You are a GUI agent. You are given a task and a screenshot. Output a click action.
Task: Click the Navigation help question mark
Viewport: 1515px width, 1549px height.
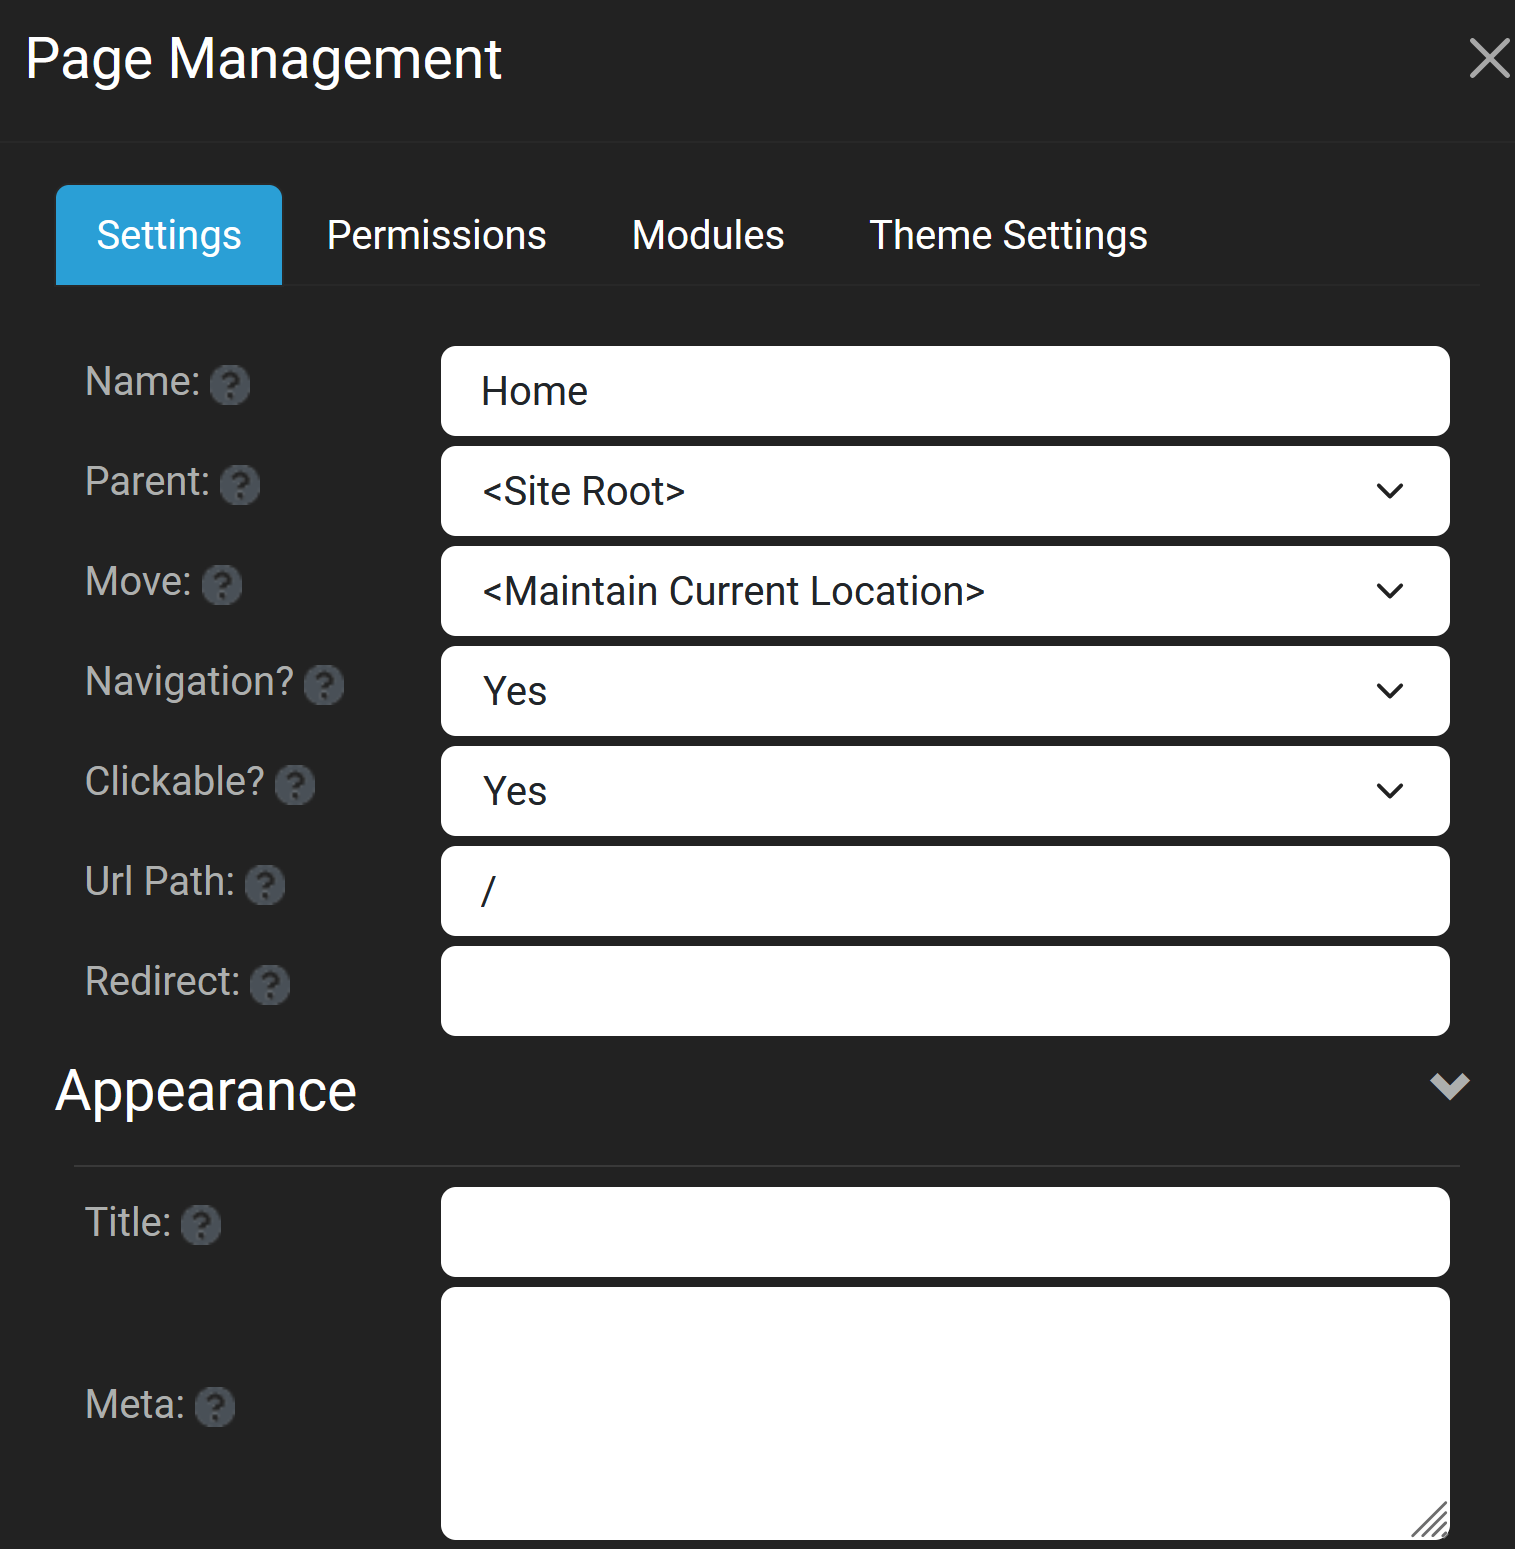click(x=323, y=686)
